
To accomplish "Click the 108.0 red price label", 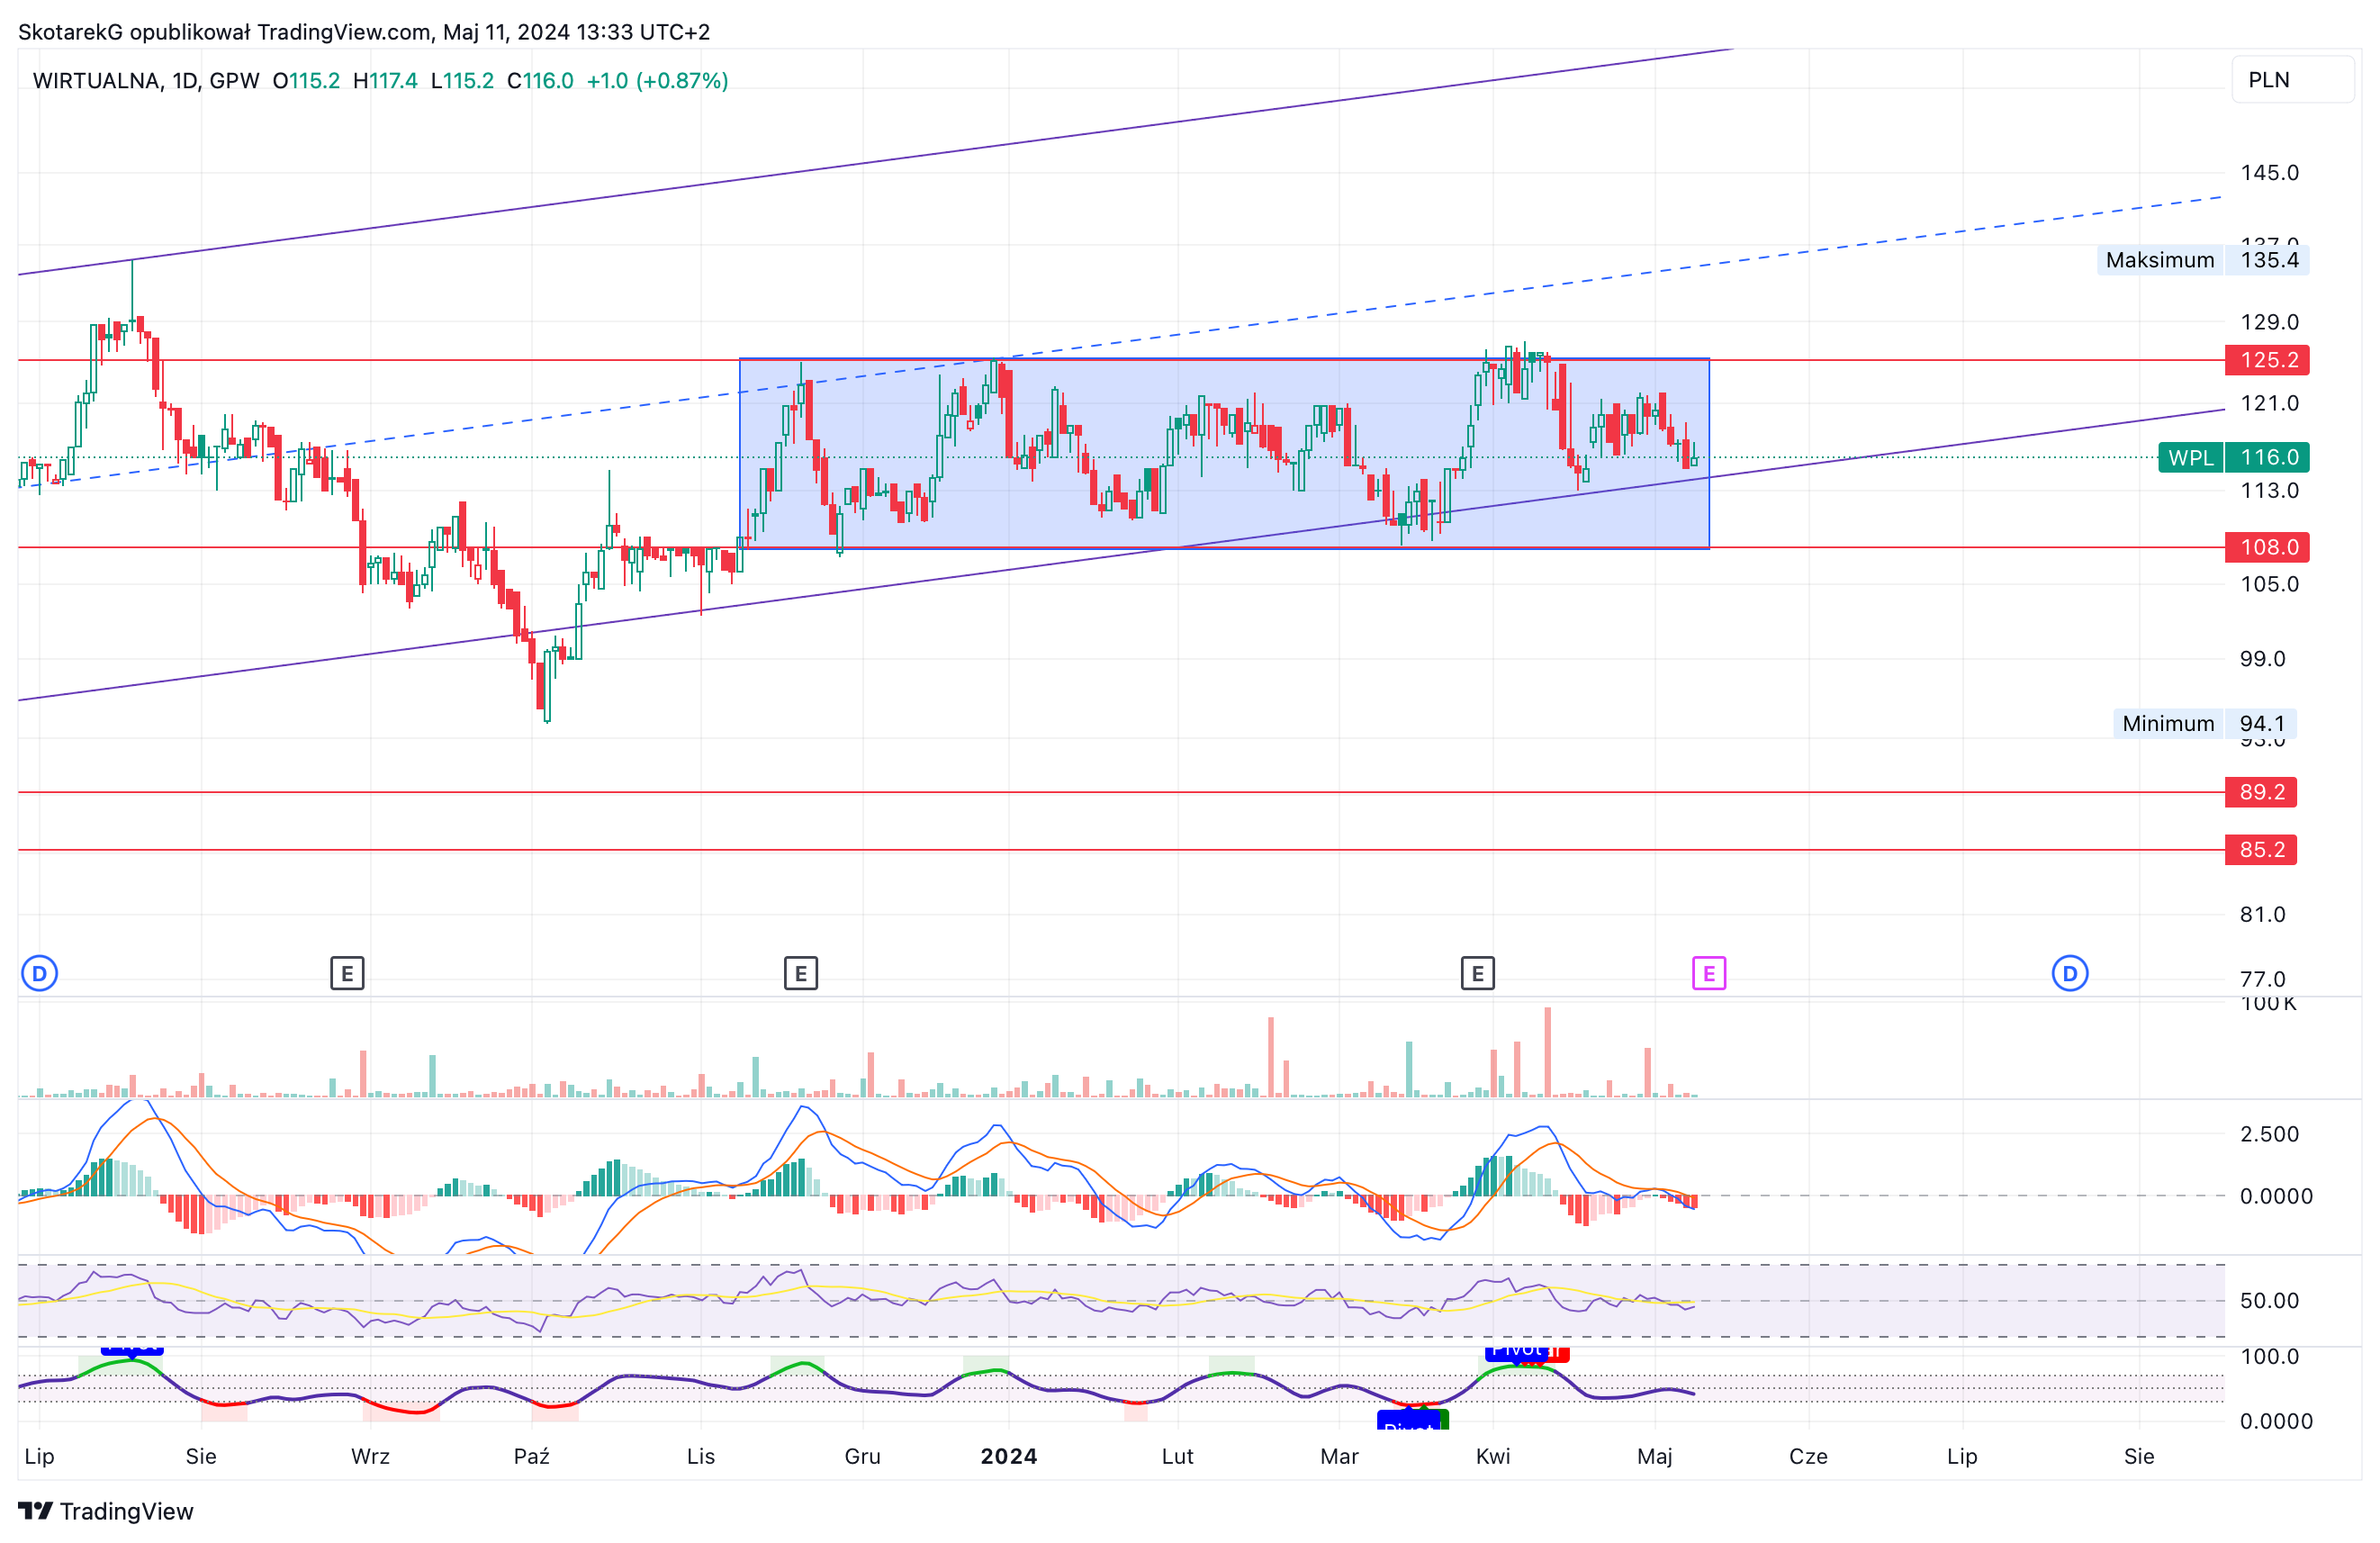I will pos(2267,547).
